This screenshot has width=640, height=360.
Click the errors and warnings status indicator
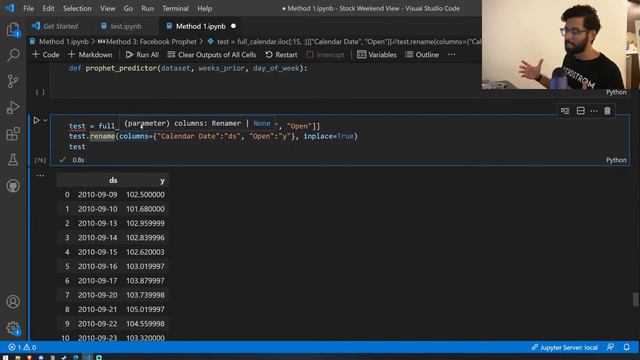[22, 347]
